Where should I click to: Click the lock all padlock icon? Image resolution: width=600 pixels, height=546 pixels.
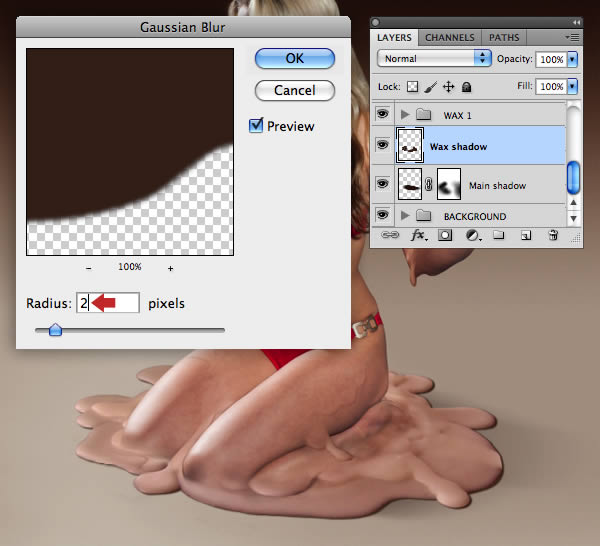pyautogui.click(x=466, y=87)
